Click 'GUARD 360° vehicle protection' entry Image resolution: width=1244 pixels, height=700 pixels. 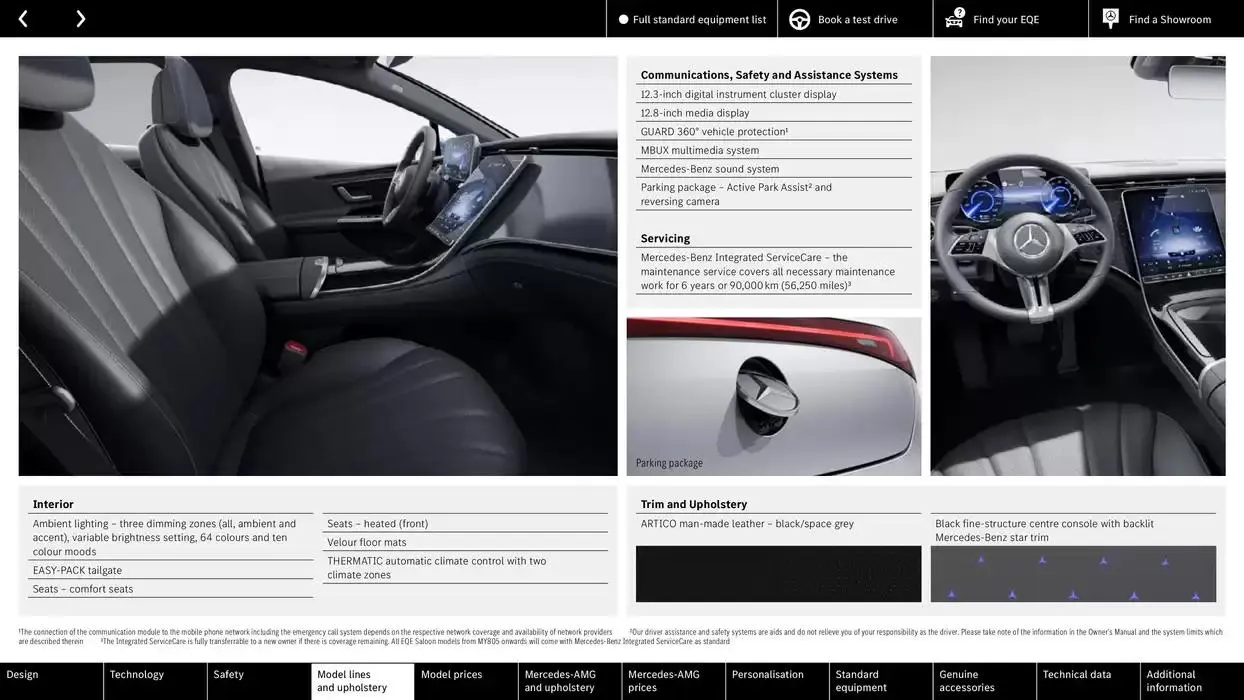[x=714, y=132]
